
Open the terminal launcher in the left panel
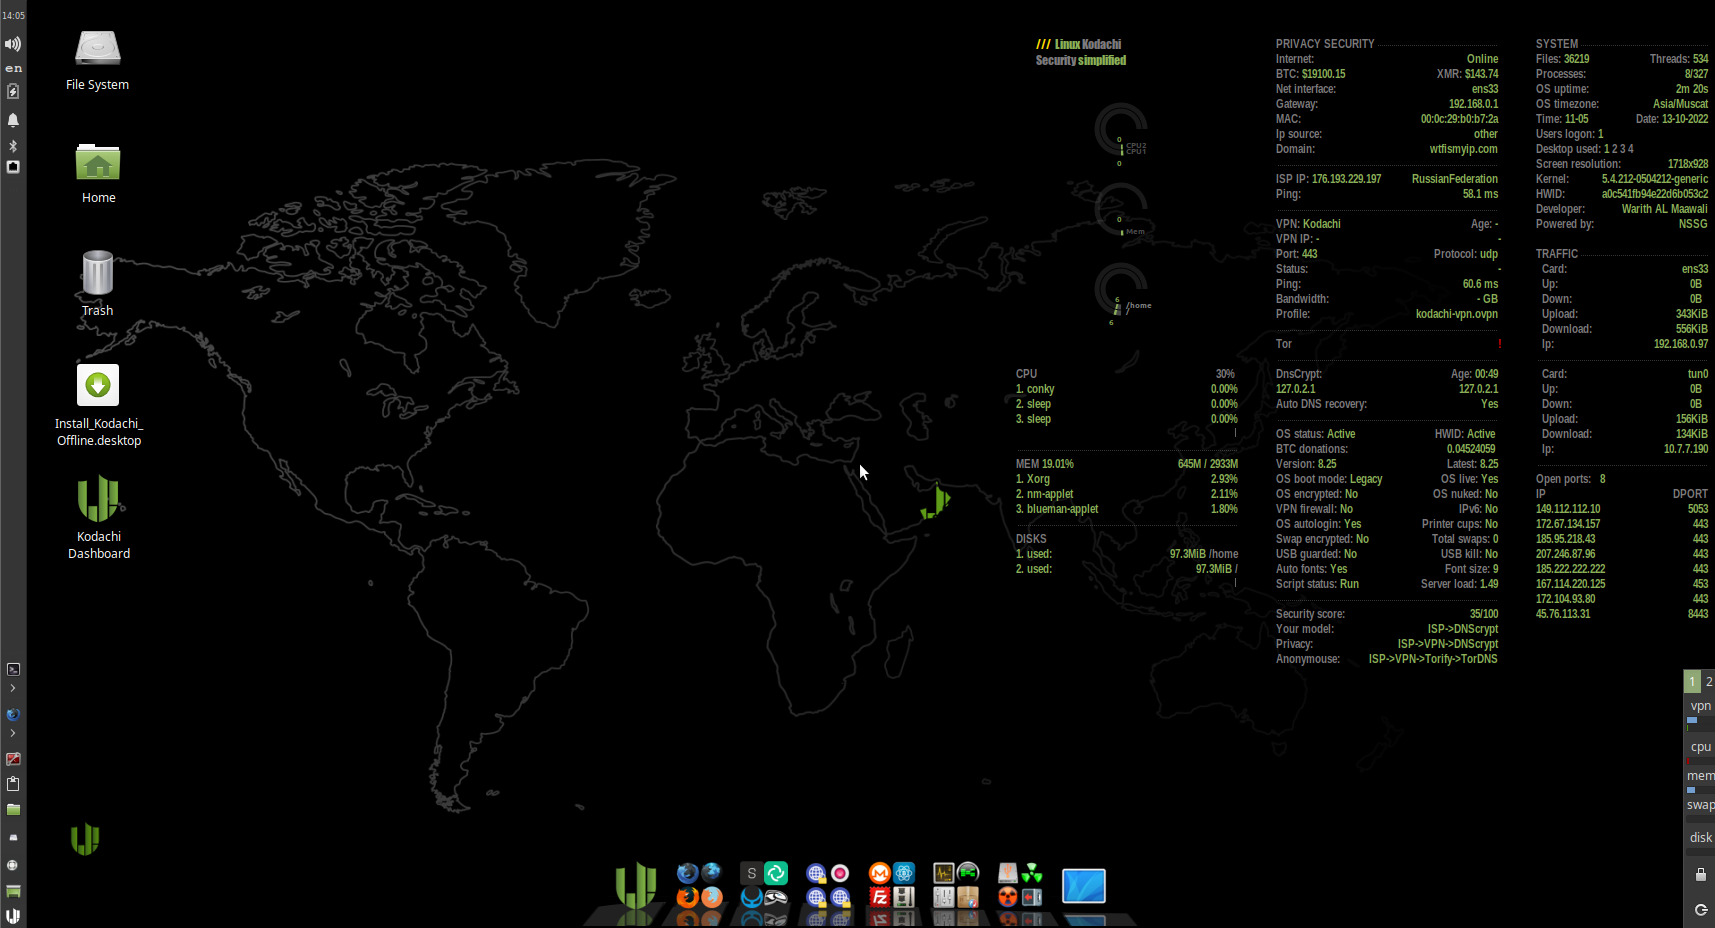pyautogui.click(x=13, y=669)
